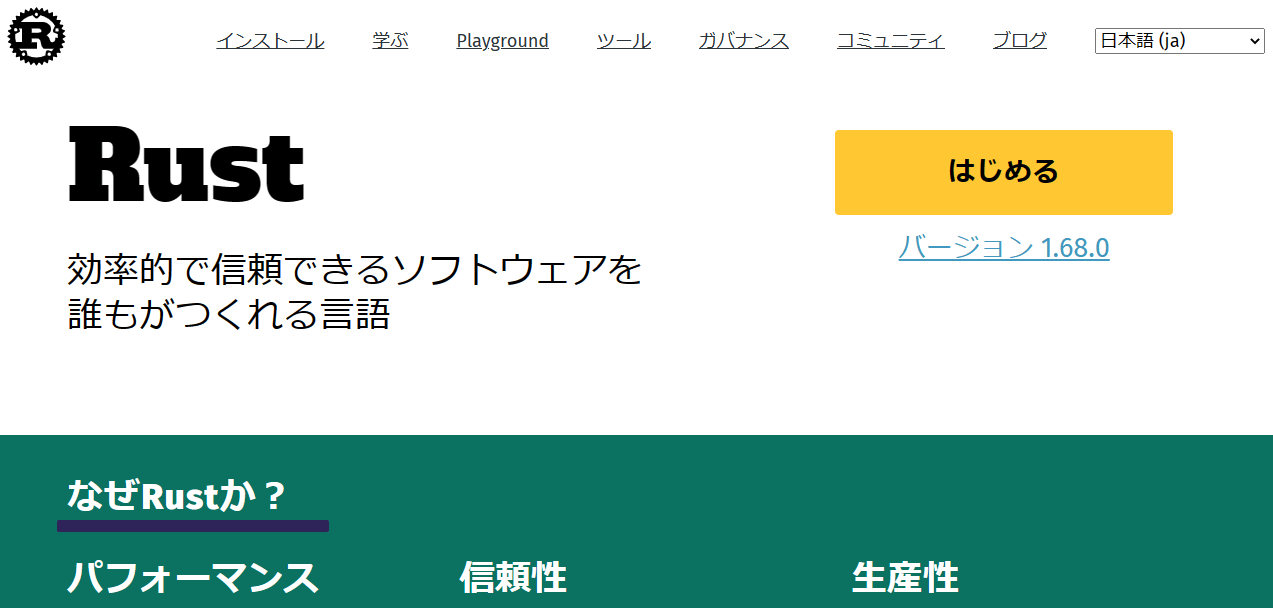Screen dimensions: 1273x608
Task: Click the なぜRustか？ heading
Action: pos(177,495)
